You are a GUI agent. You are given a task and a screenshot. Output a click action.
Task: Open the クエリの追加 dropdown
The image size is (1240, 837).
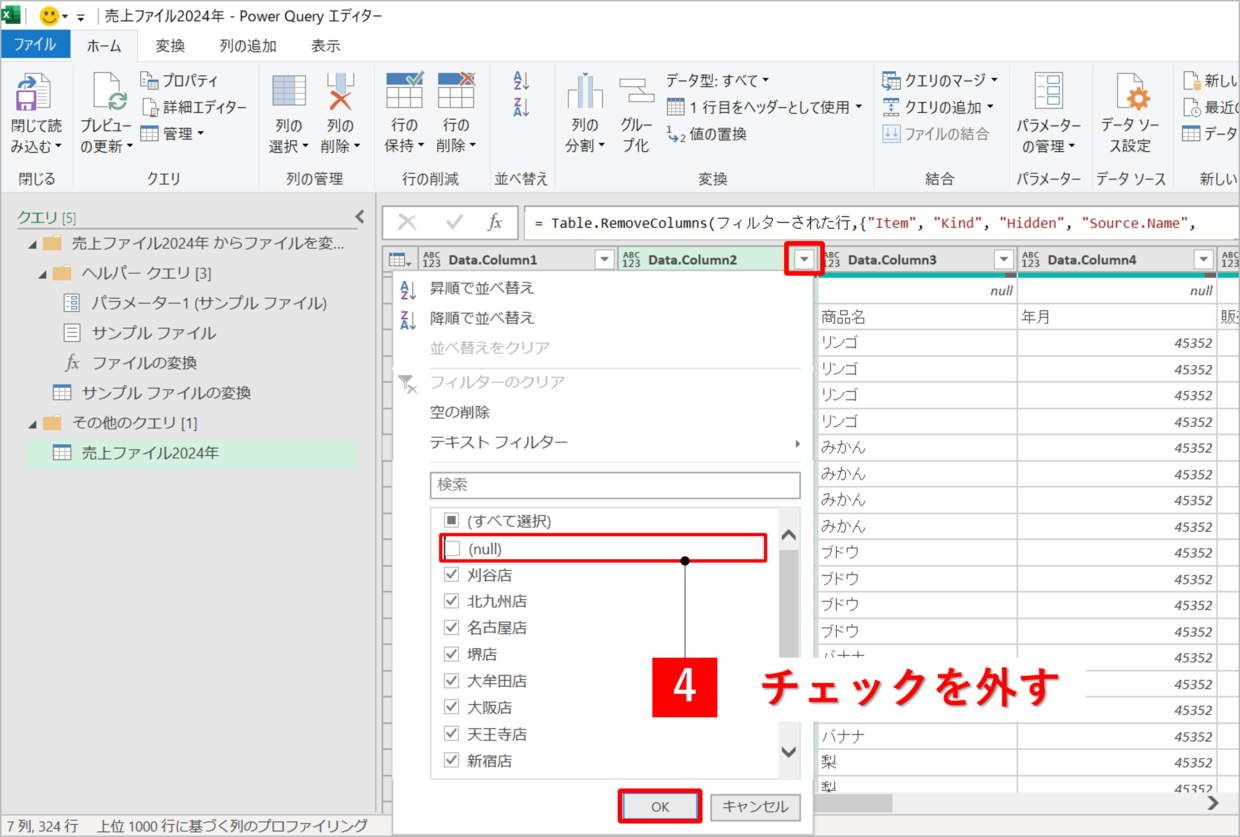click(938, 107)
